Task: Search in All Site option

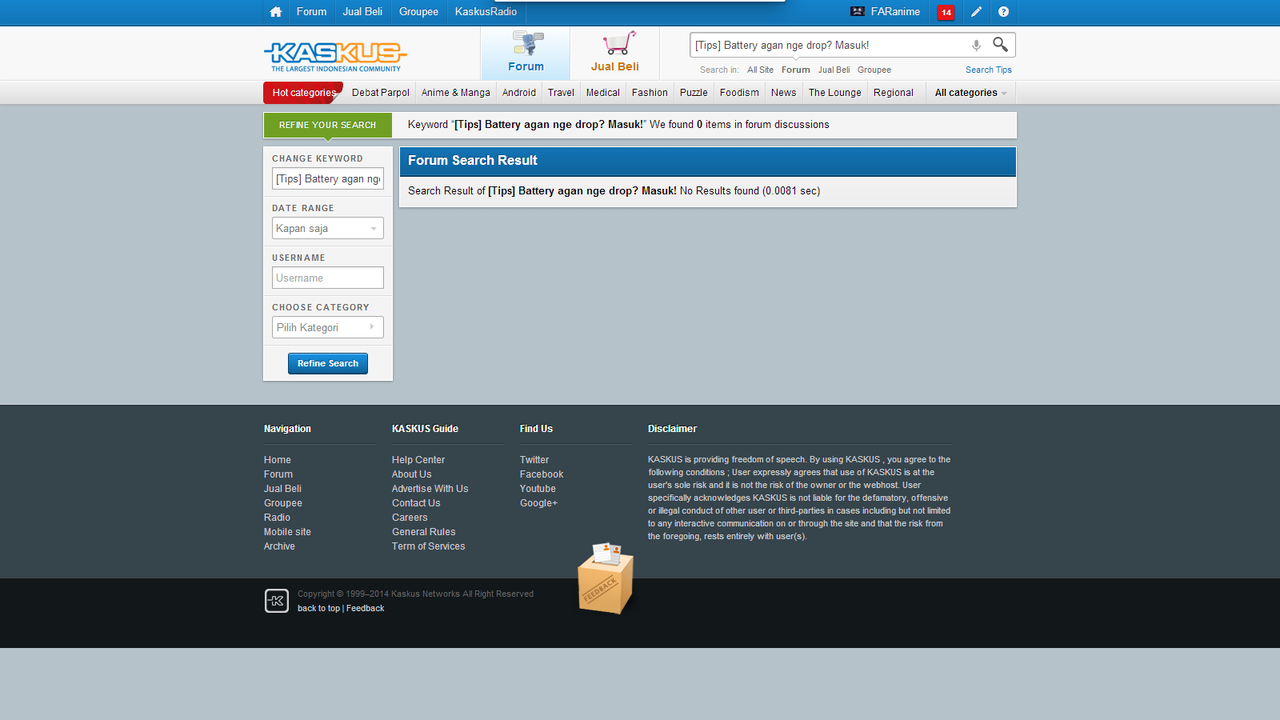Action: coord(760,70)
